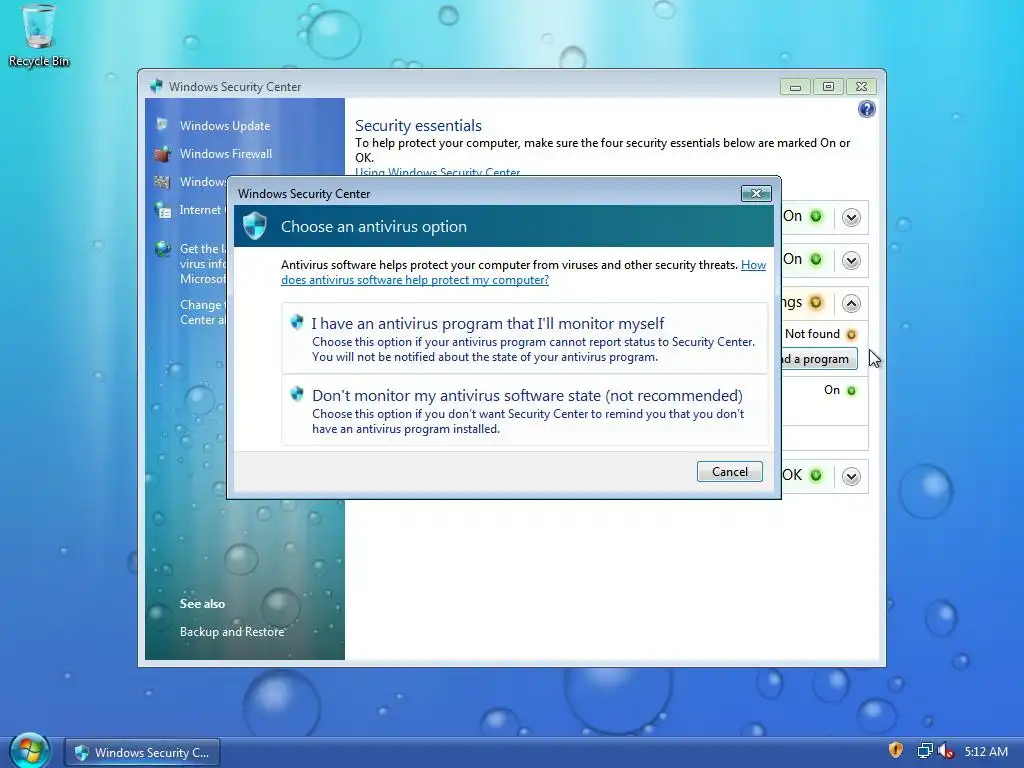Click the Cancel button in the dialog
Screen dimensions: 1024x768
[x=729, y=472]
